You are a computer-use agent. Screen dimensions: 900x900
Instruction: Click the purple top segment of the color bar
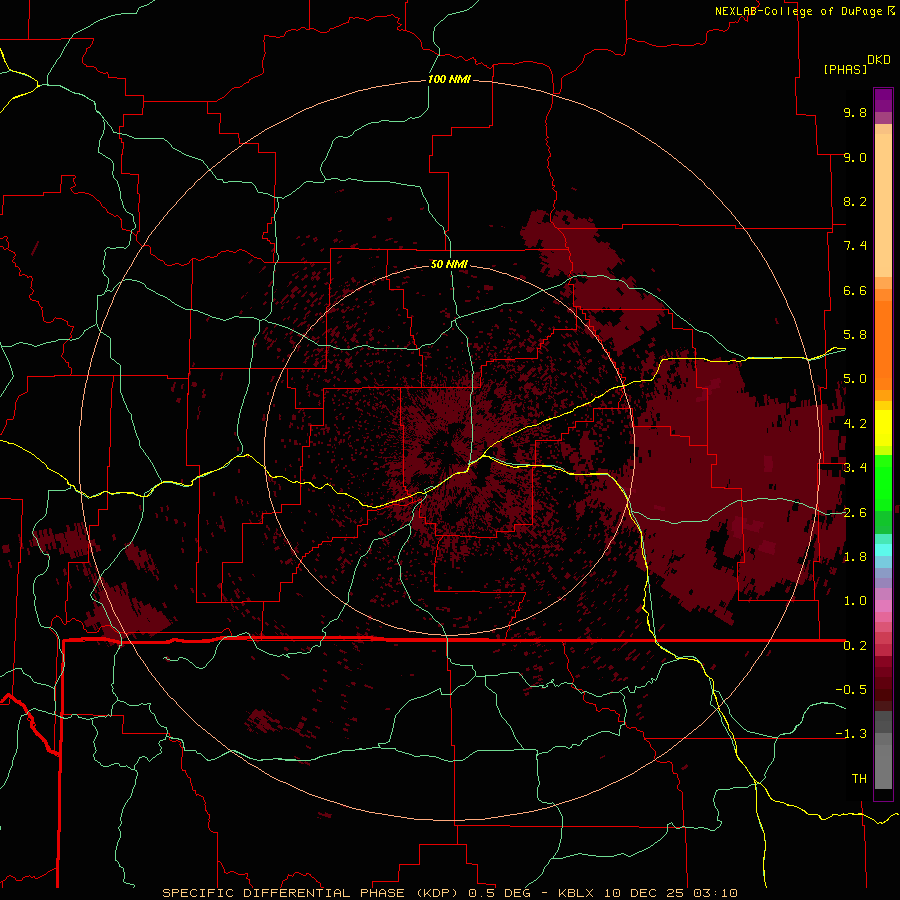883,100
